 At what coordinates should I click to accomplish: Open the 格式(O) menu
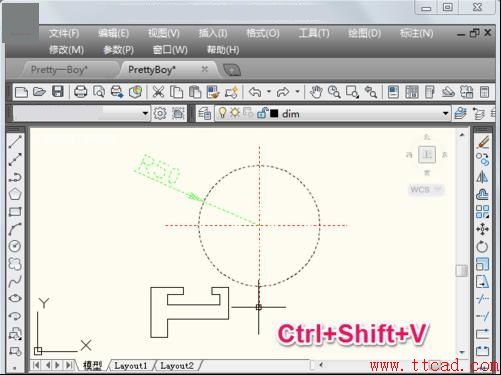263,33
